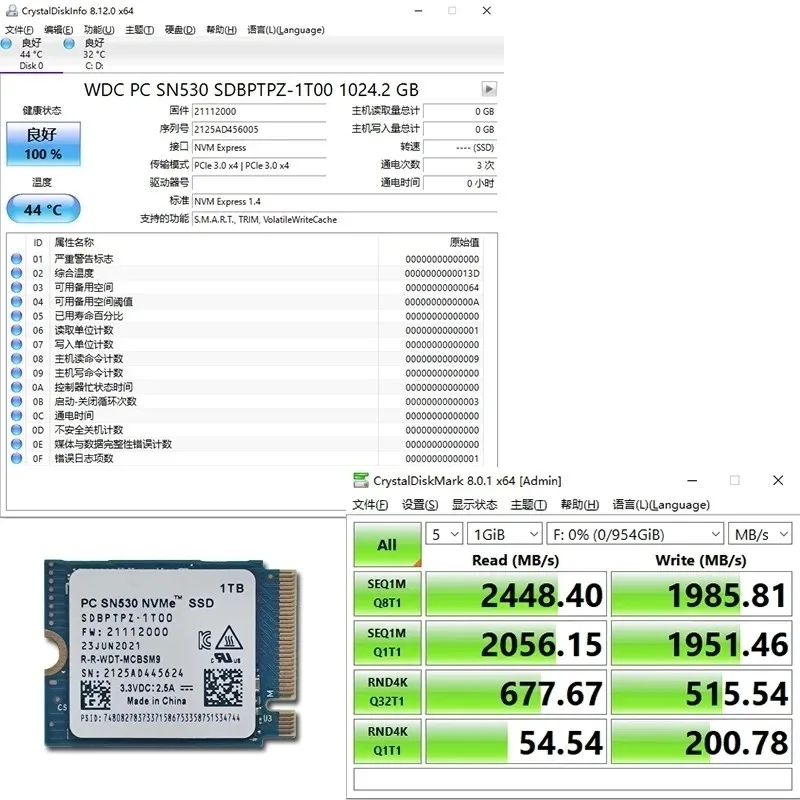Open CrystalDiskInfo 文件(F) menu
This screenshot has height=800, width=800.
19,30
